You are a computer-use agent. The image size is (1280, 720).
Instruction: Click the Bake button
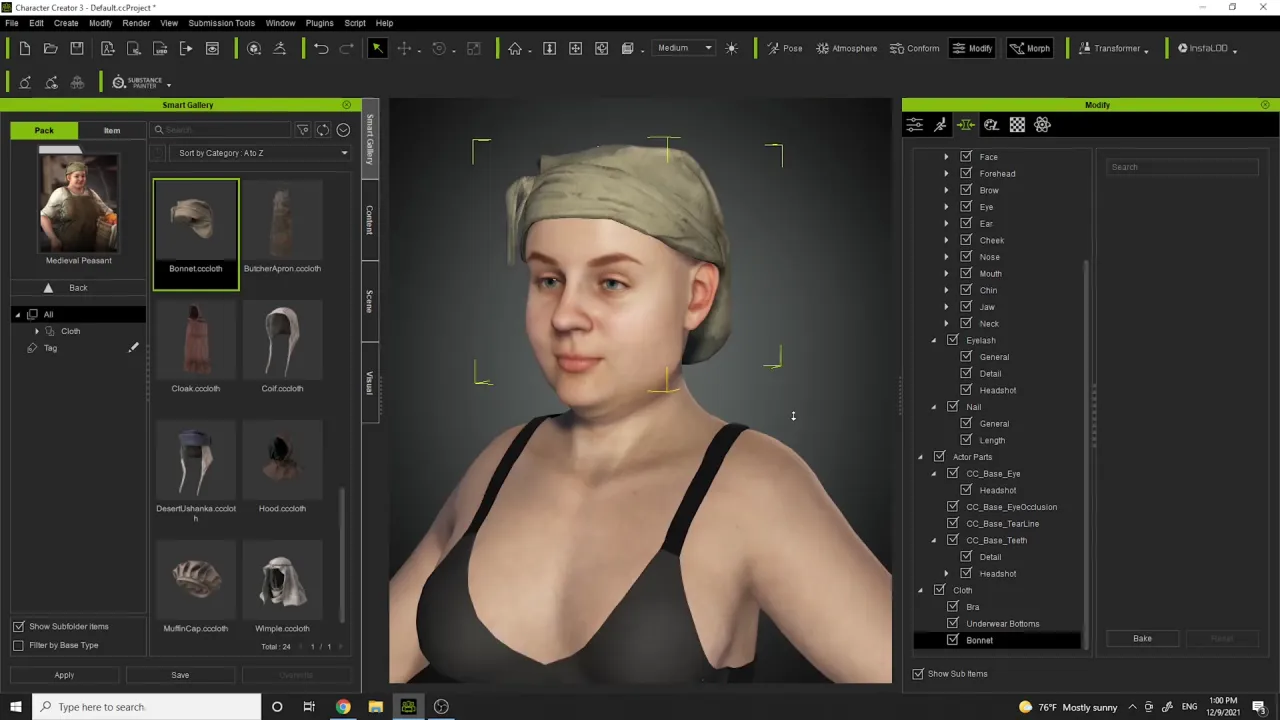pyautogui.click(x=1142, y=638)
